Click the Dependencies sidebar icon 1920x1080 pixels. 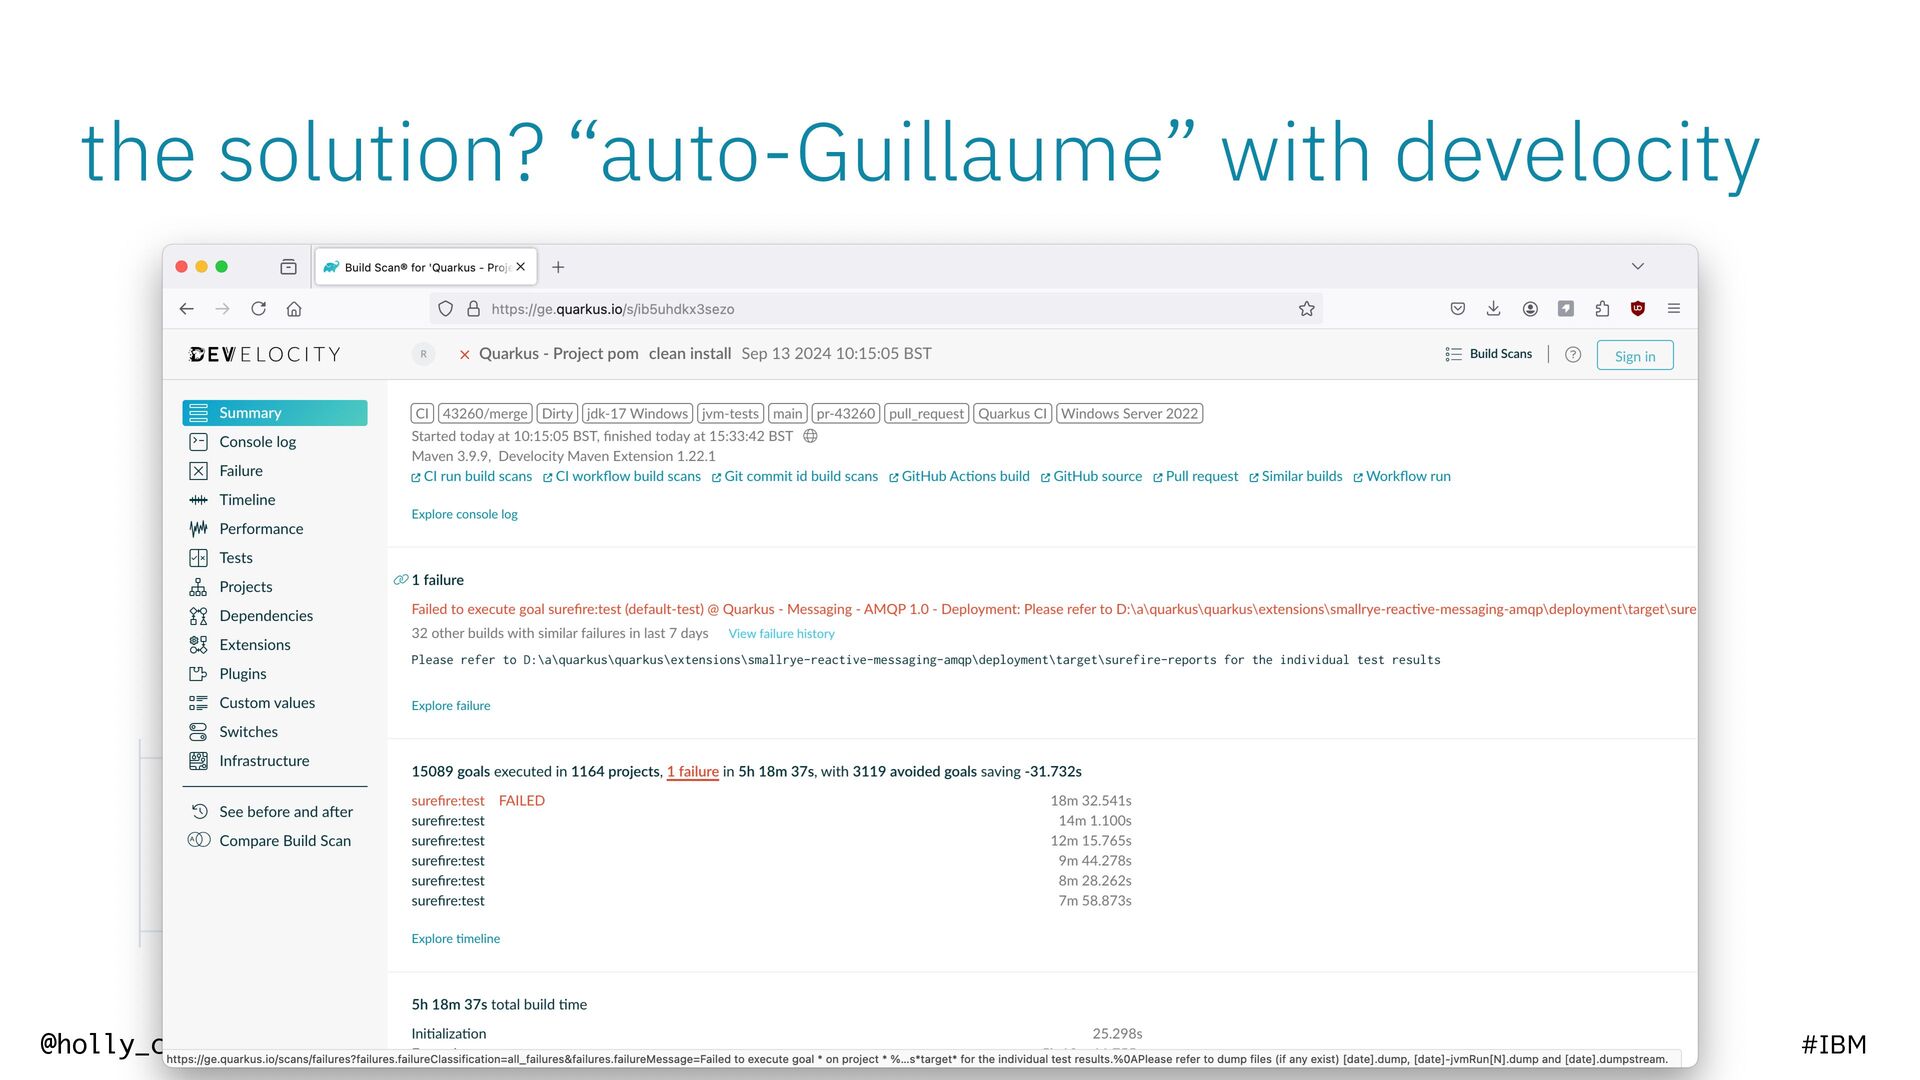click(x=198, y=616)
